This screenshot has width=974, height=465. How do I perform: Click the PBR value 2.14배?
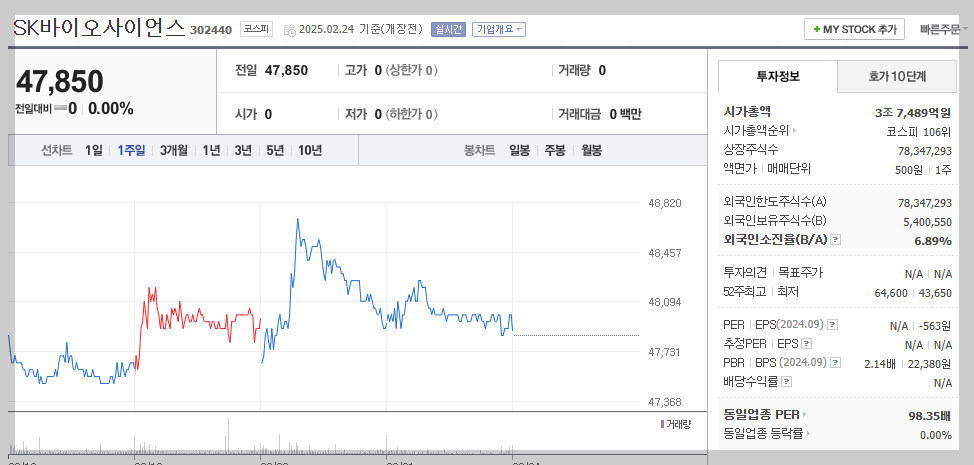pos(880,363)
